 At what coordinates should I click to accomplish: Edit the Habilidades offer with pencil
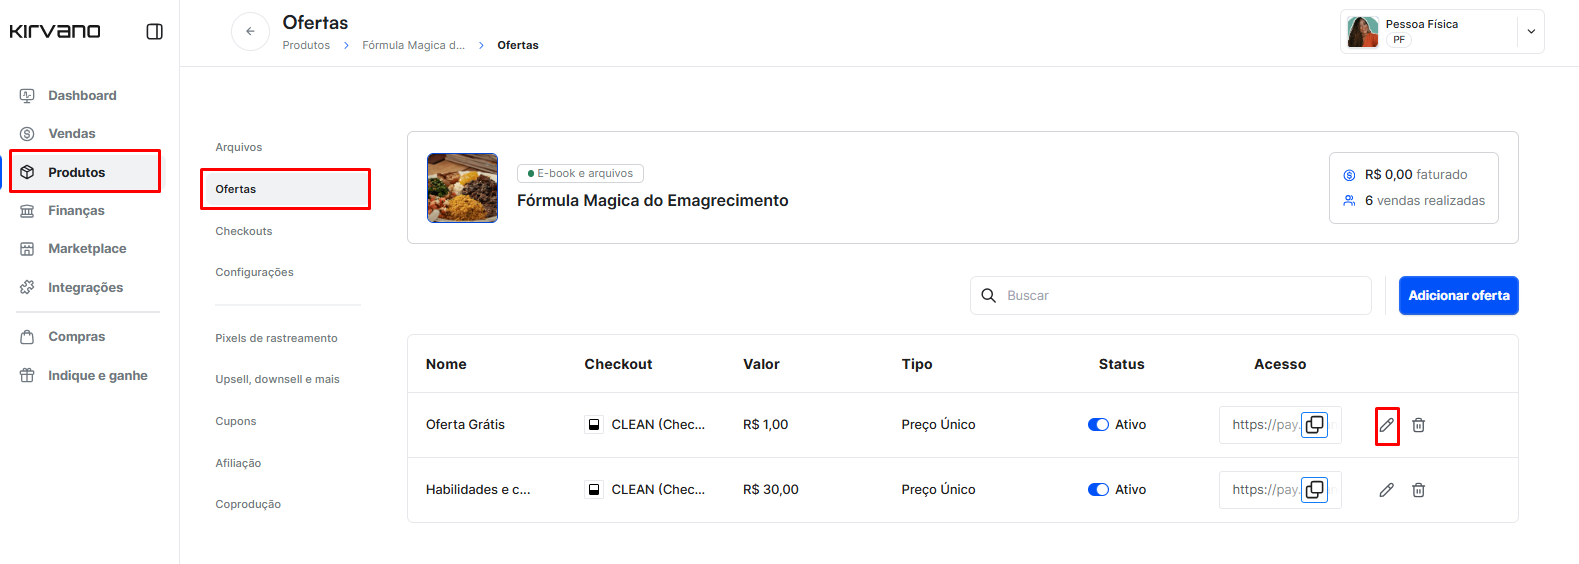(x=1386, y=490)
